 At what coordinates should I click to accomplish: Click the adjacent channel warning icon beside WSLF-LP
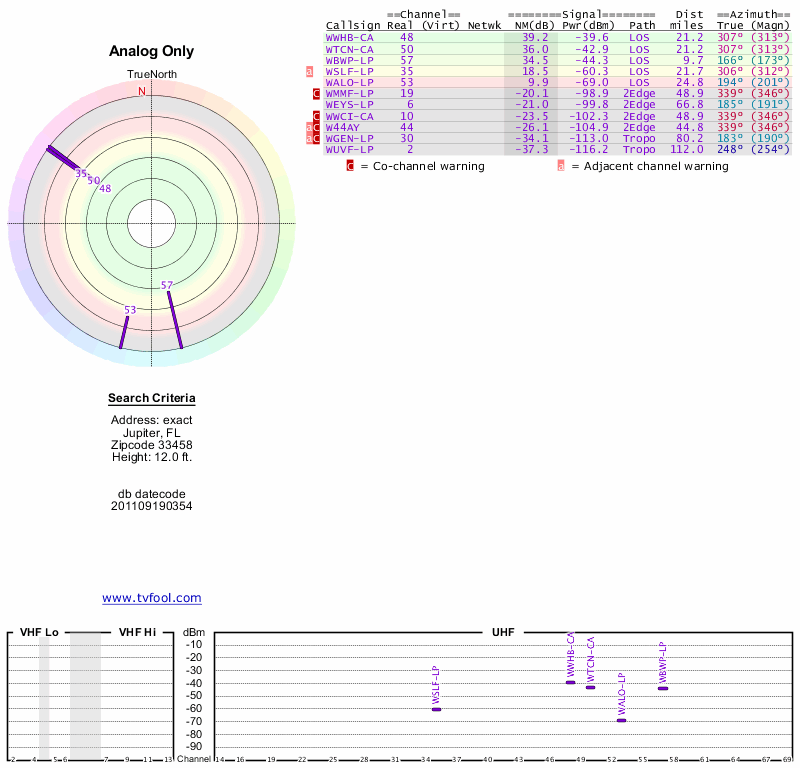point(310,72)
